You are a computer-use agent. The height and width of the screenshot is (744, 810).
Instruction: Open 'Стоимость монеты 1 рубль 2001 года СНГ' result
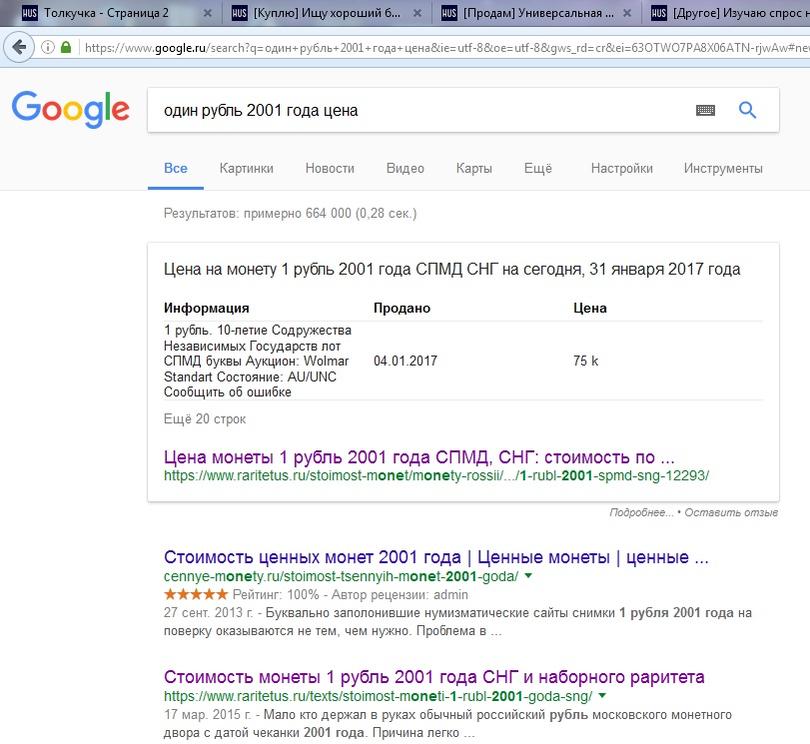[434, 677]
